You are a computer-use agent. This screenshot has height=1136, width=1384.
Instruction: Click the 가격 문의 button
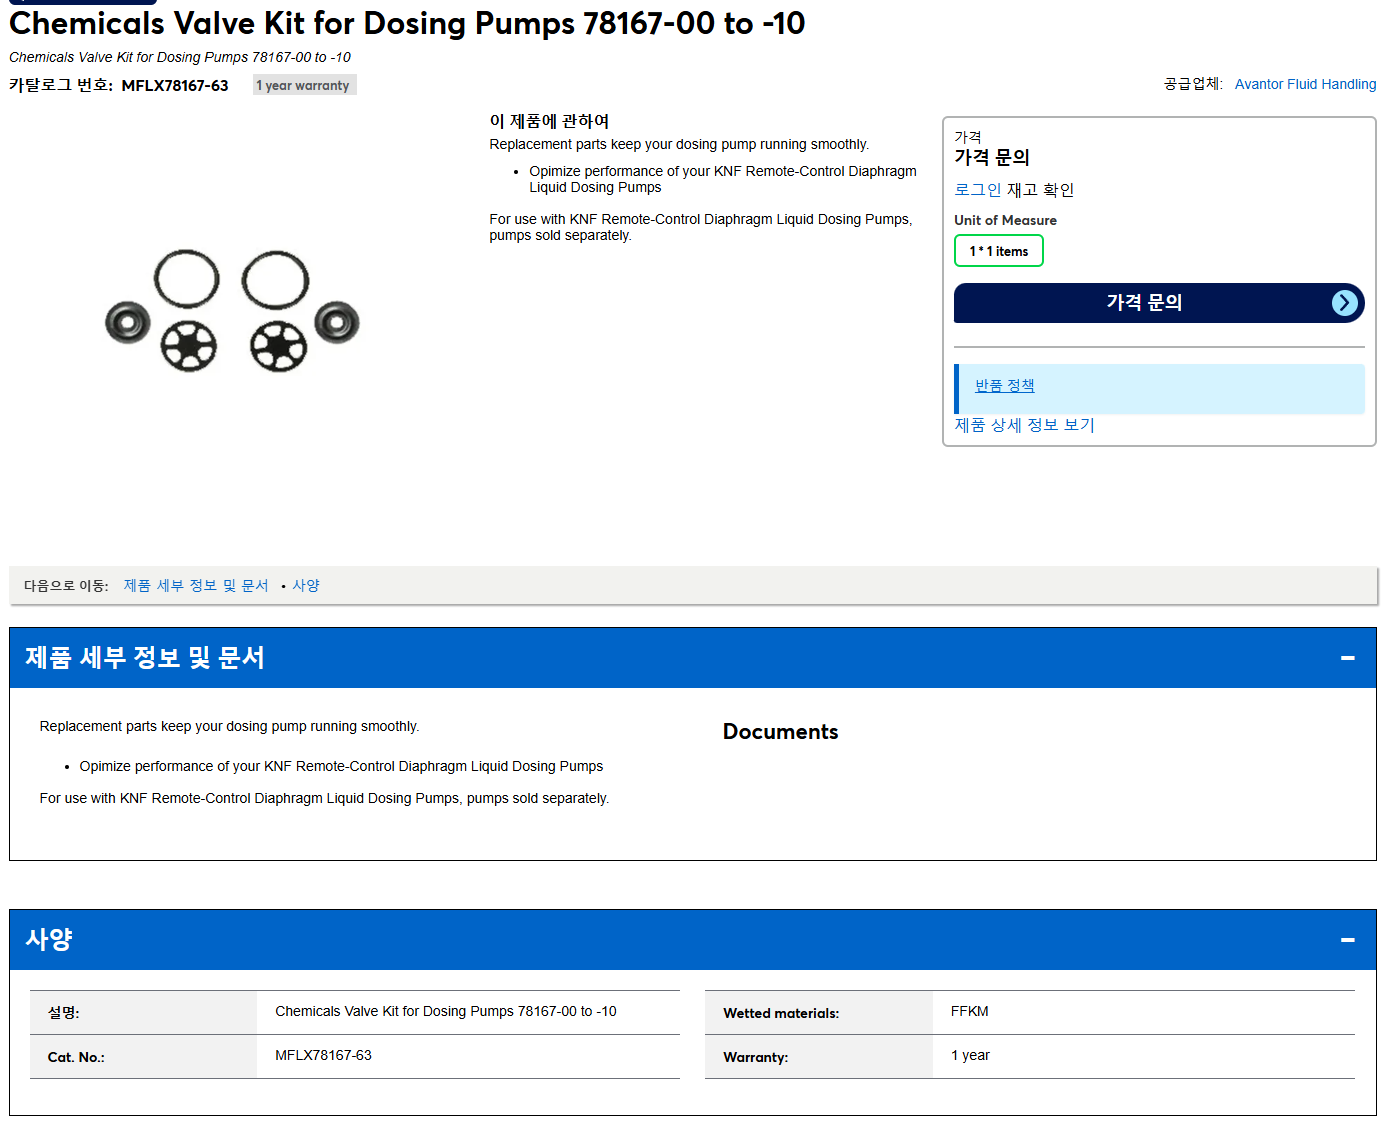point(1159,303)
